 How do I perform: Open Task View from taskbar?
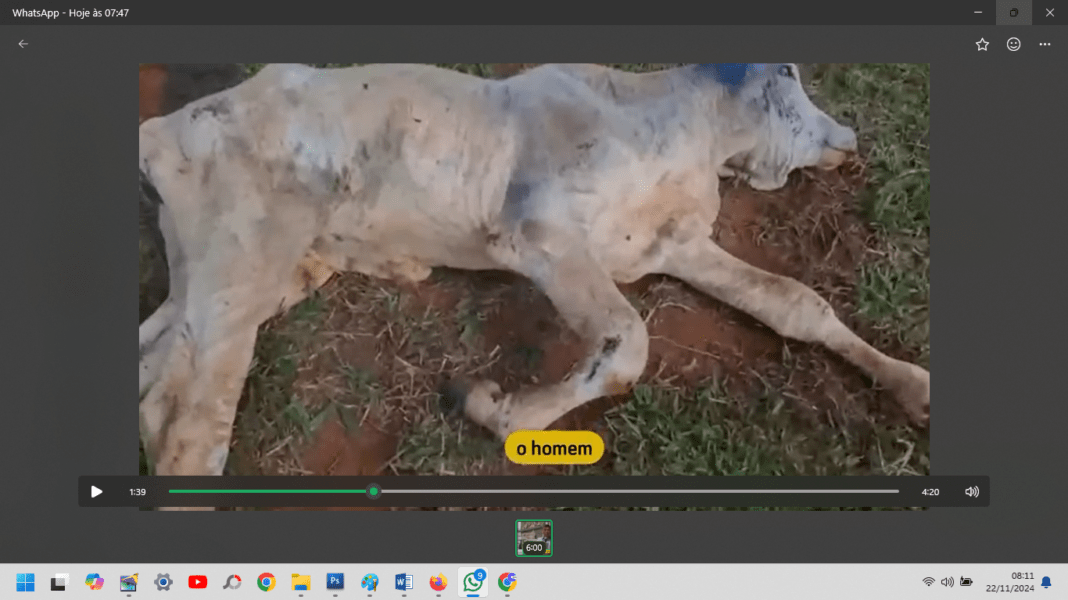pyautogui.click(x=59, y=582)
